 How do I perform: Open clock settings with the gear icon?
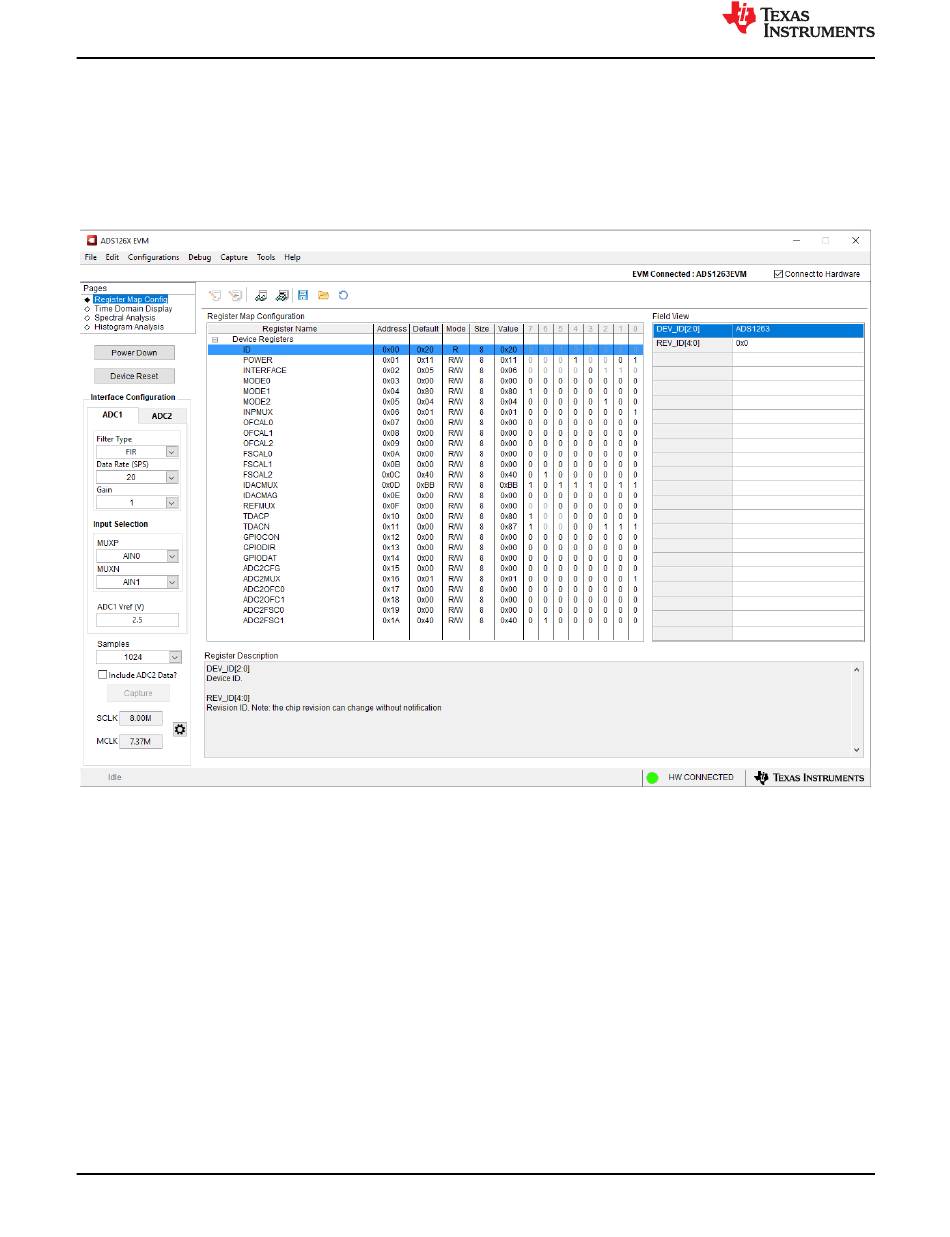[x=180, y=729]
